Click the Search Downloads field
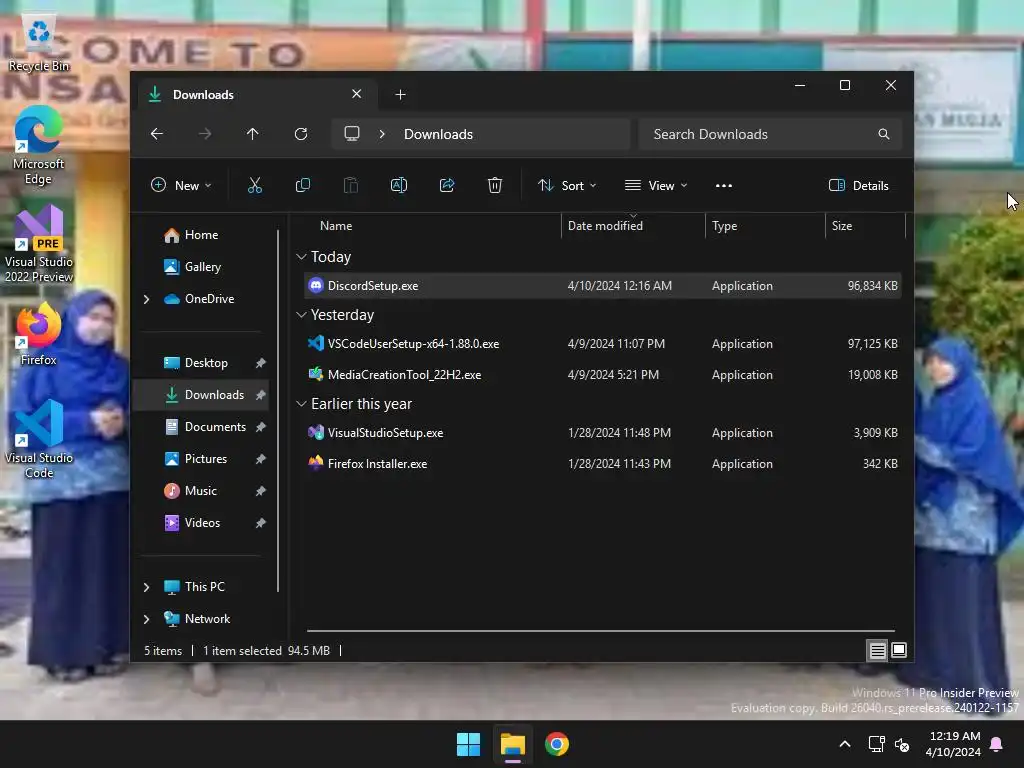 tap(770, 134)
